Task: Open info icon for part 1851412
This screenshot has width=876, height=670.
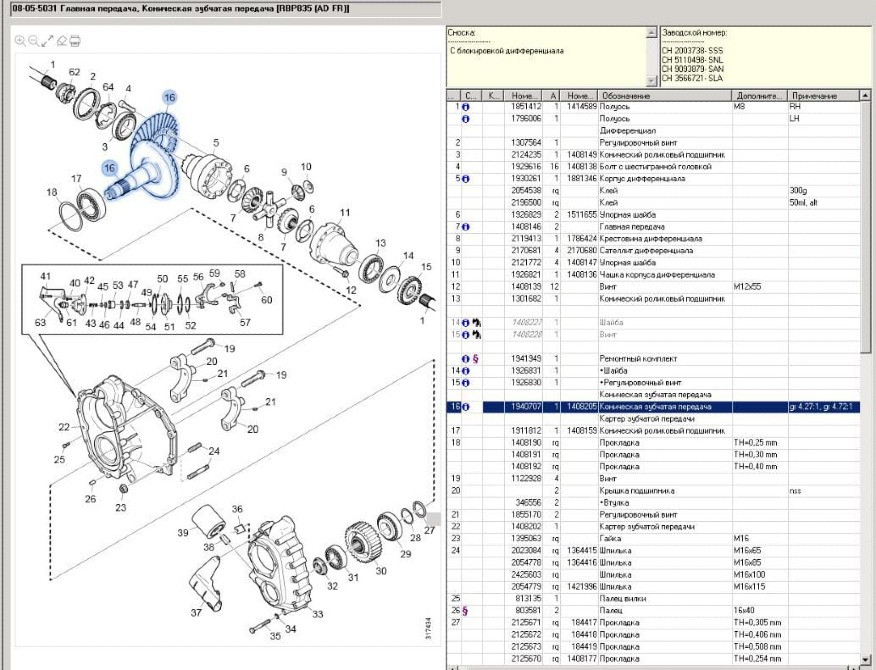Action: click(x=466, y=106)
